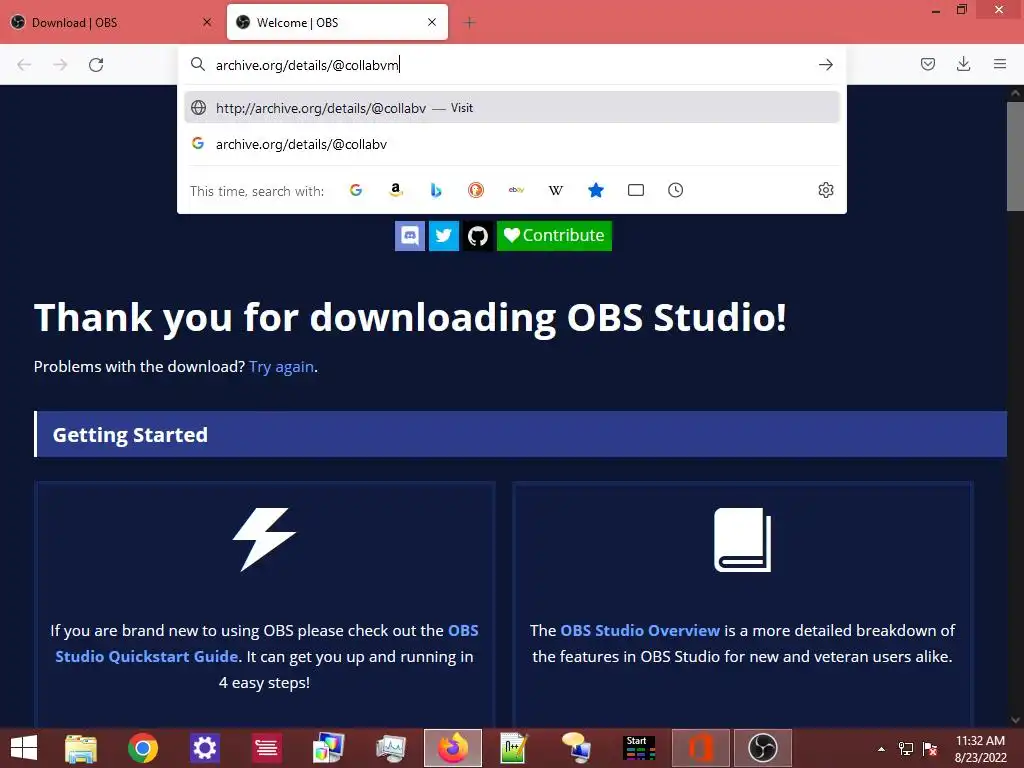The height and width of the screenshot is (768, 1024).
Task: Visit the http://archive.org/details/@collabv suggestion
Action: (511, 108)
